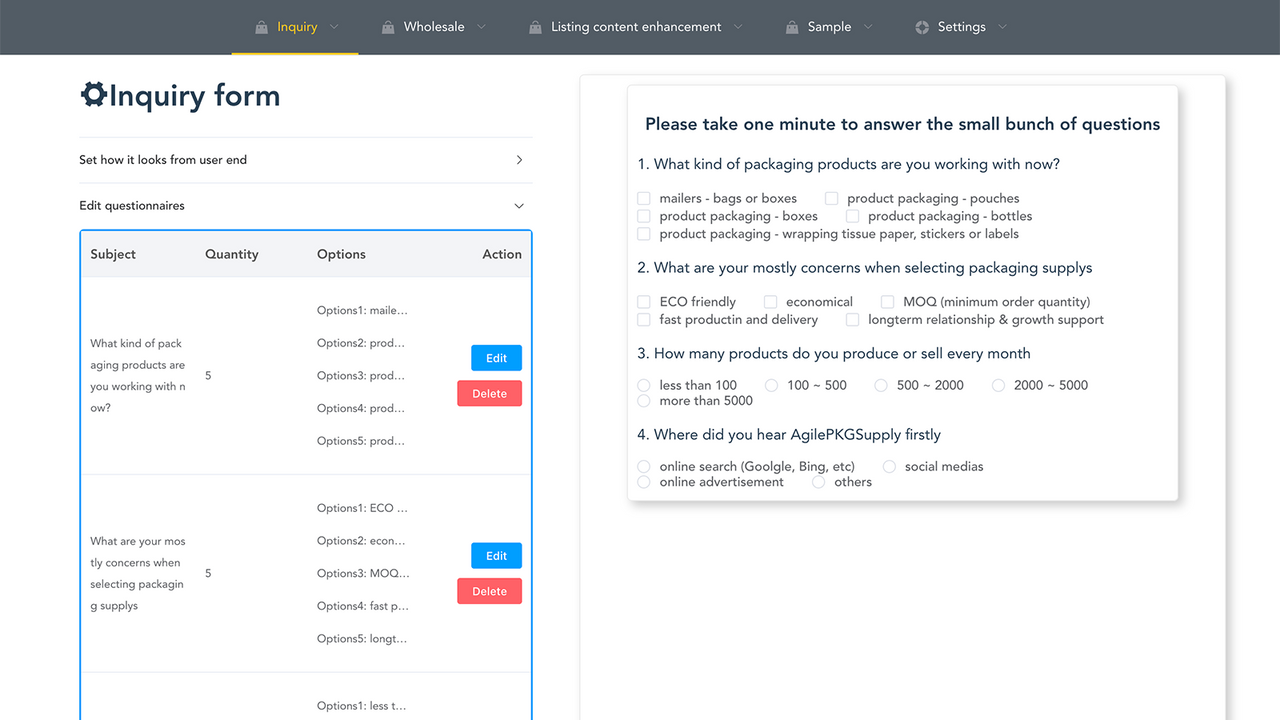Viewport: 1280px width, 720px height.
Task: Check 'longterm relationship & growth support'
Action: (852, 320)
